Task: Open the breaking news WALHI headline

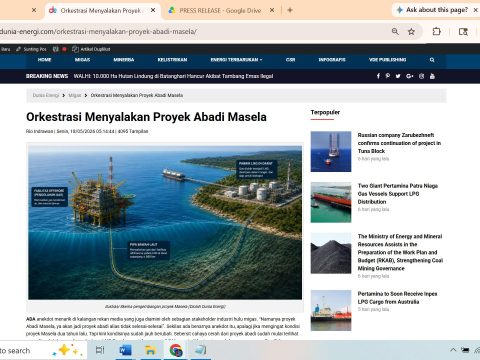Action: click(173, 76)
